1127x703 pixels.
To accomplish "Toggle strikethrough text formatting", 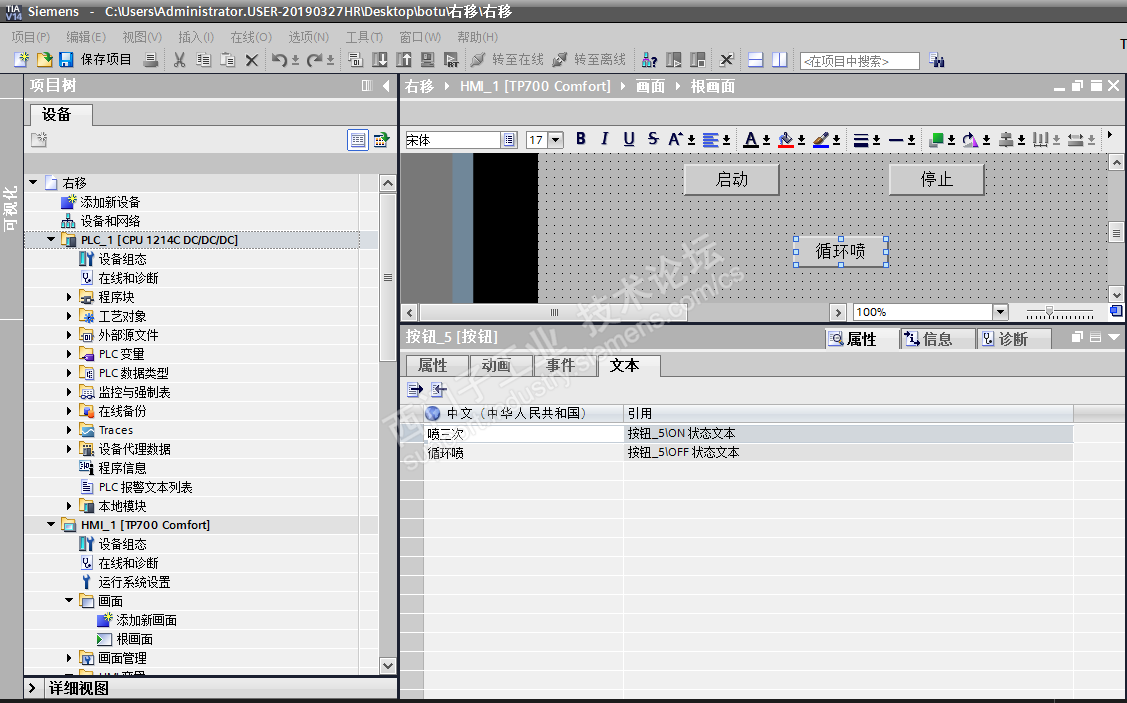I will pyautogui.click(x=653, y=139).
